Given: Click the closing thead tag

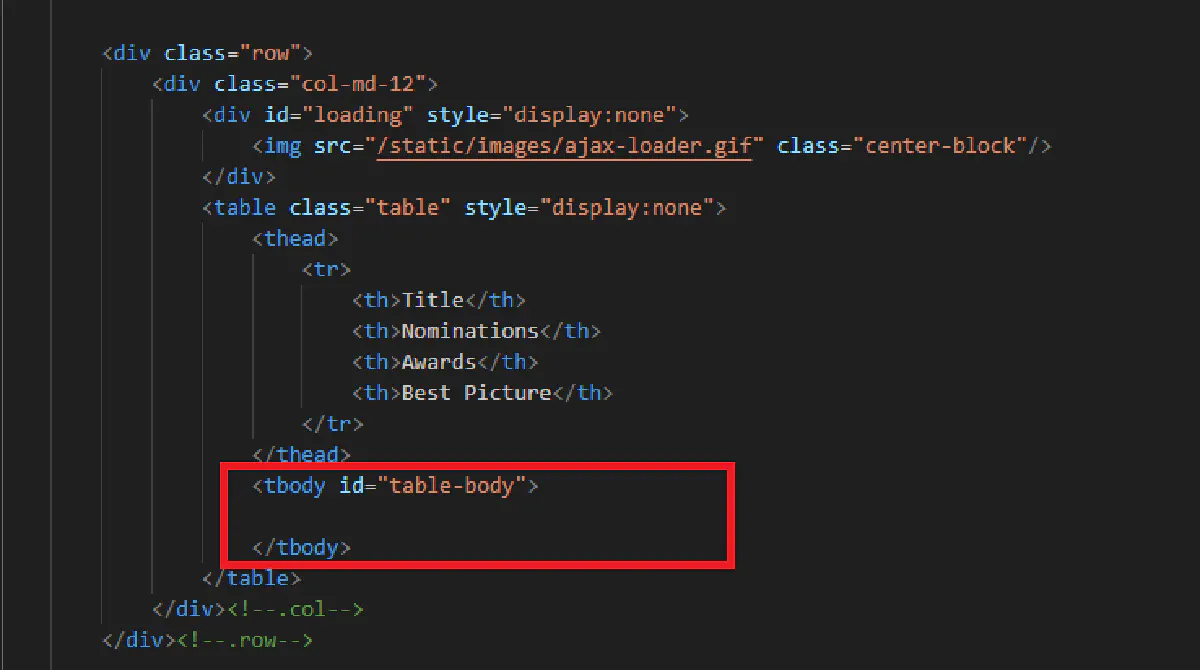Looking at the screenshot, I should [x=300, y=454].
